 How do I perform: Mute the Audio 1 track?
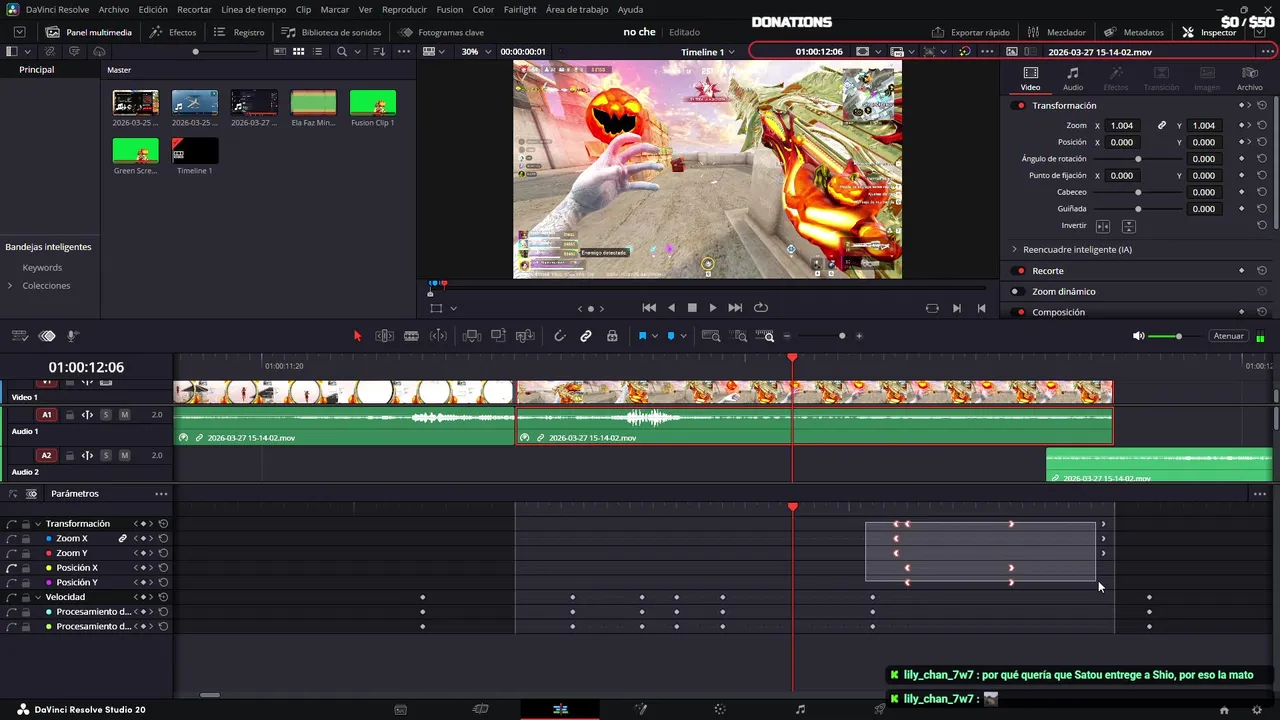(124, 414)
